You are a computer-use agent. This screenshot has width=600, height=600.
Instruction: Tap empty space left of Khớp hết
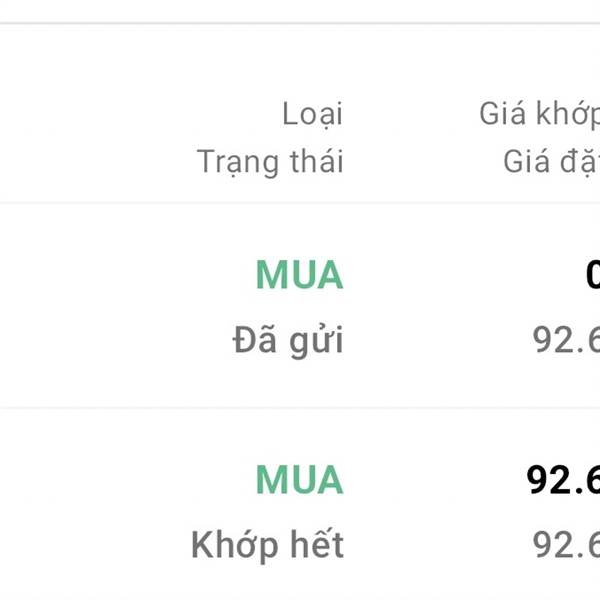click(90, 545)
